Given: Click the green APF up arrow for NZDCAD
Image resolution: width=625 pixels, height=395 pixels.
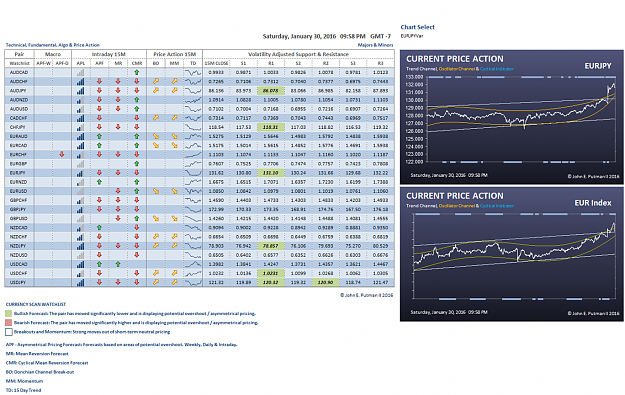Looking at the screenshot, I should click(x=99, y=228).
